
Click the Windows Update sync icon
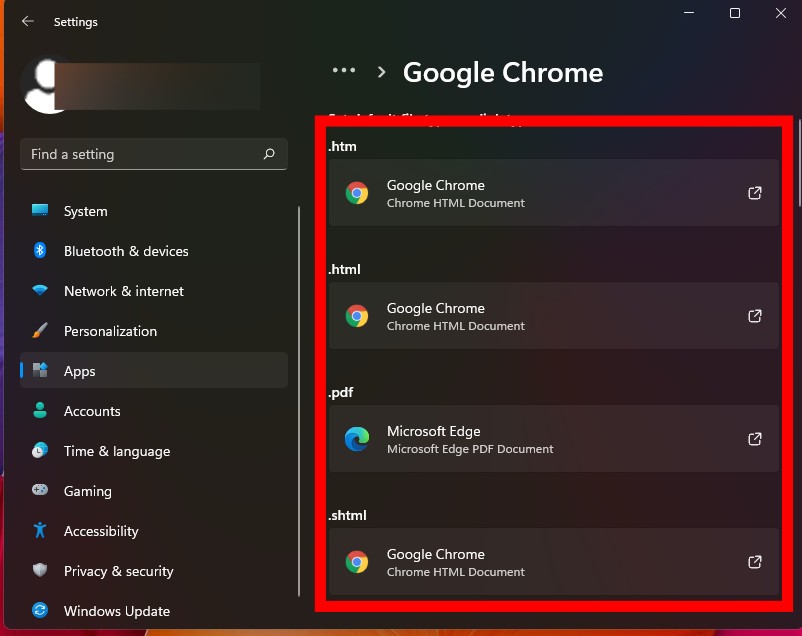(x=40, y=610)
